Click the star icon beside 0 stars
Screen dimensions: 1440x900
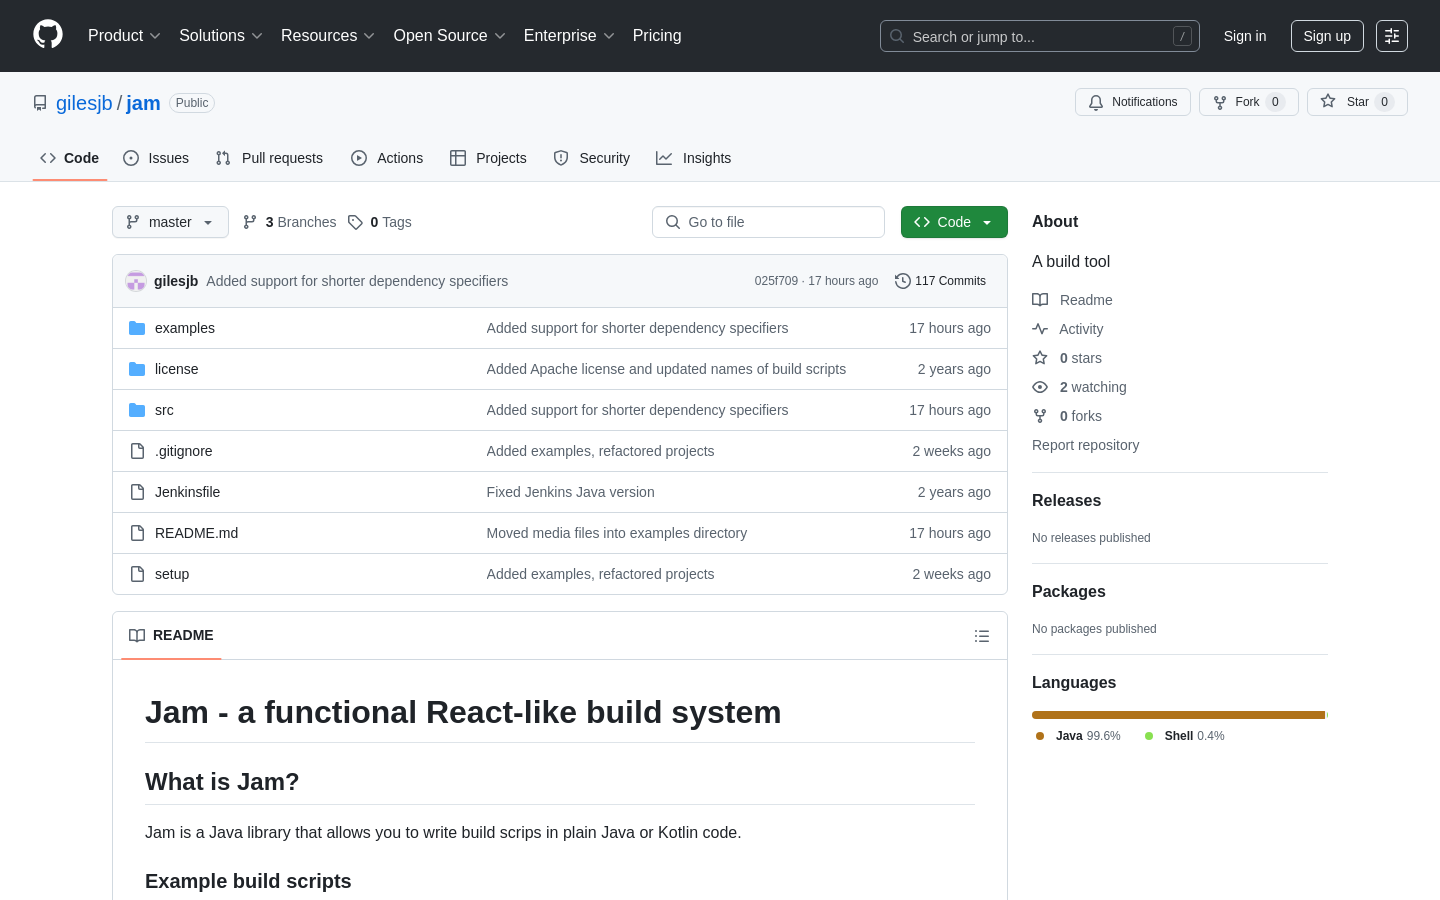(1040, 358)
